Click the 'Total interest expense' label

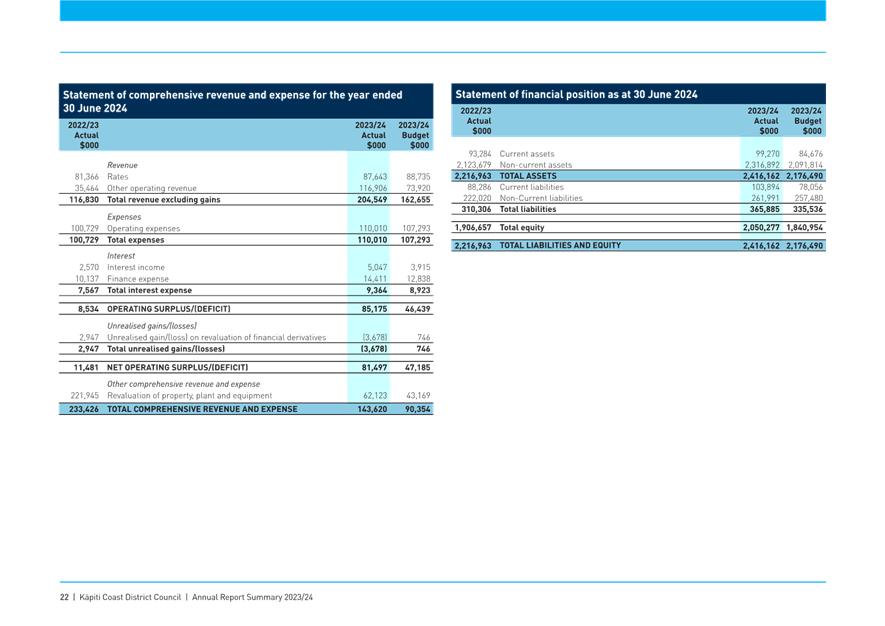pos(150,290)
